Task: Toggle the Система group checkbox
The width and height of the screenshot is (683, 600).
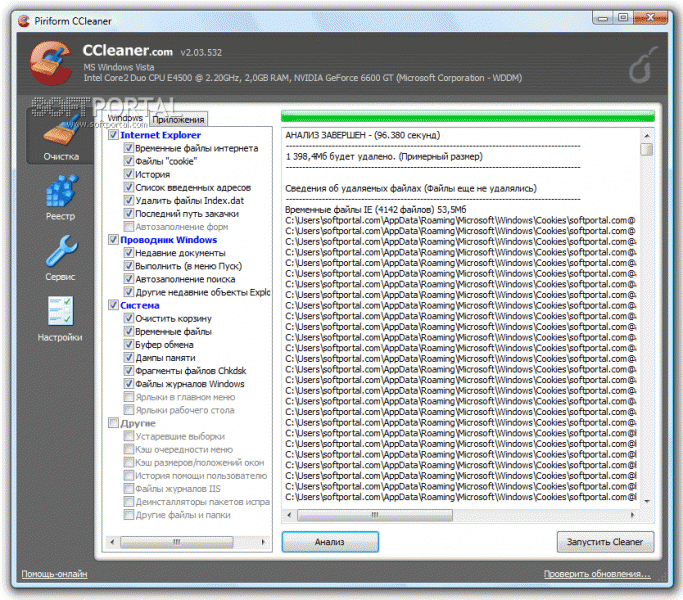Action: [x=113, y=305]
